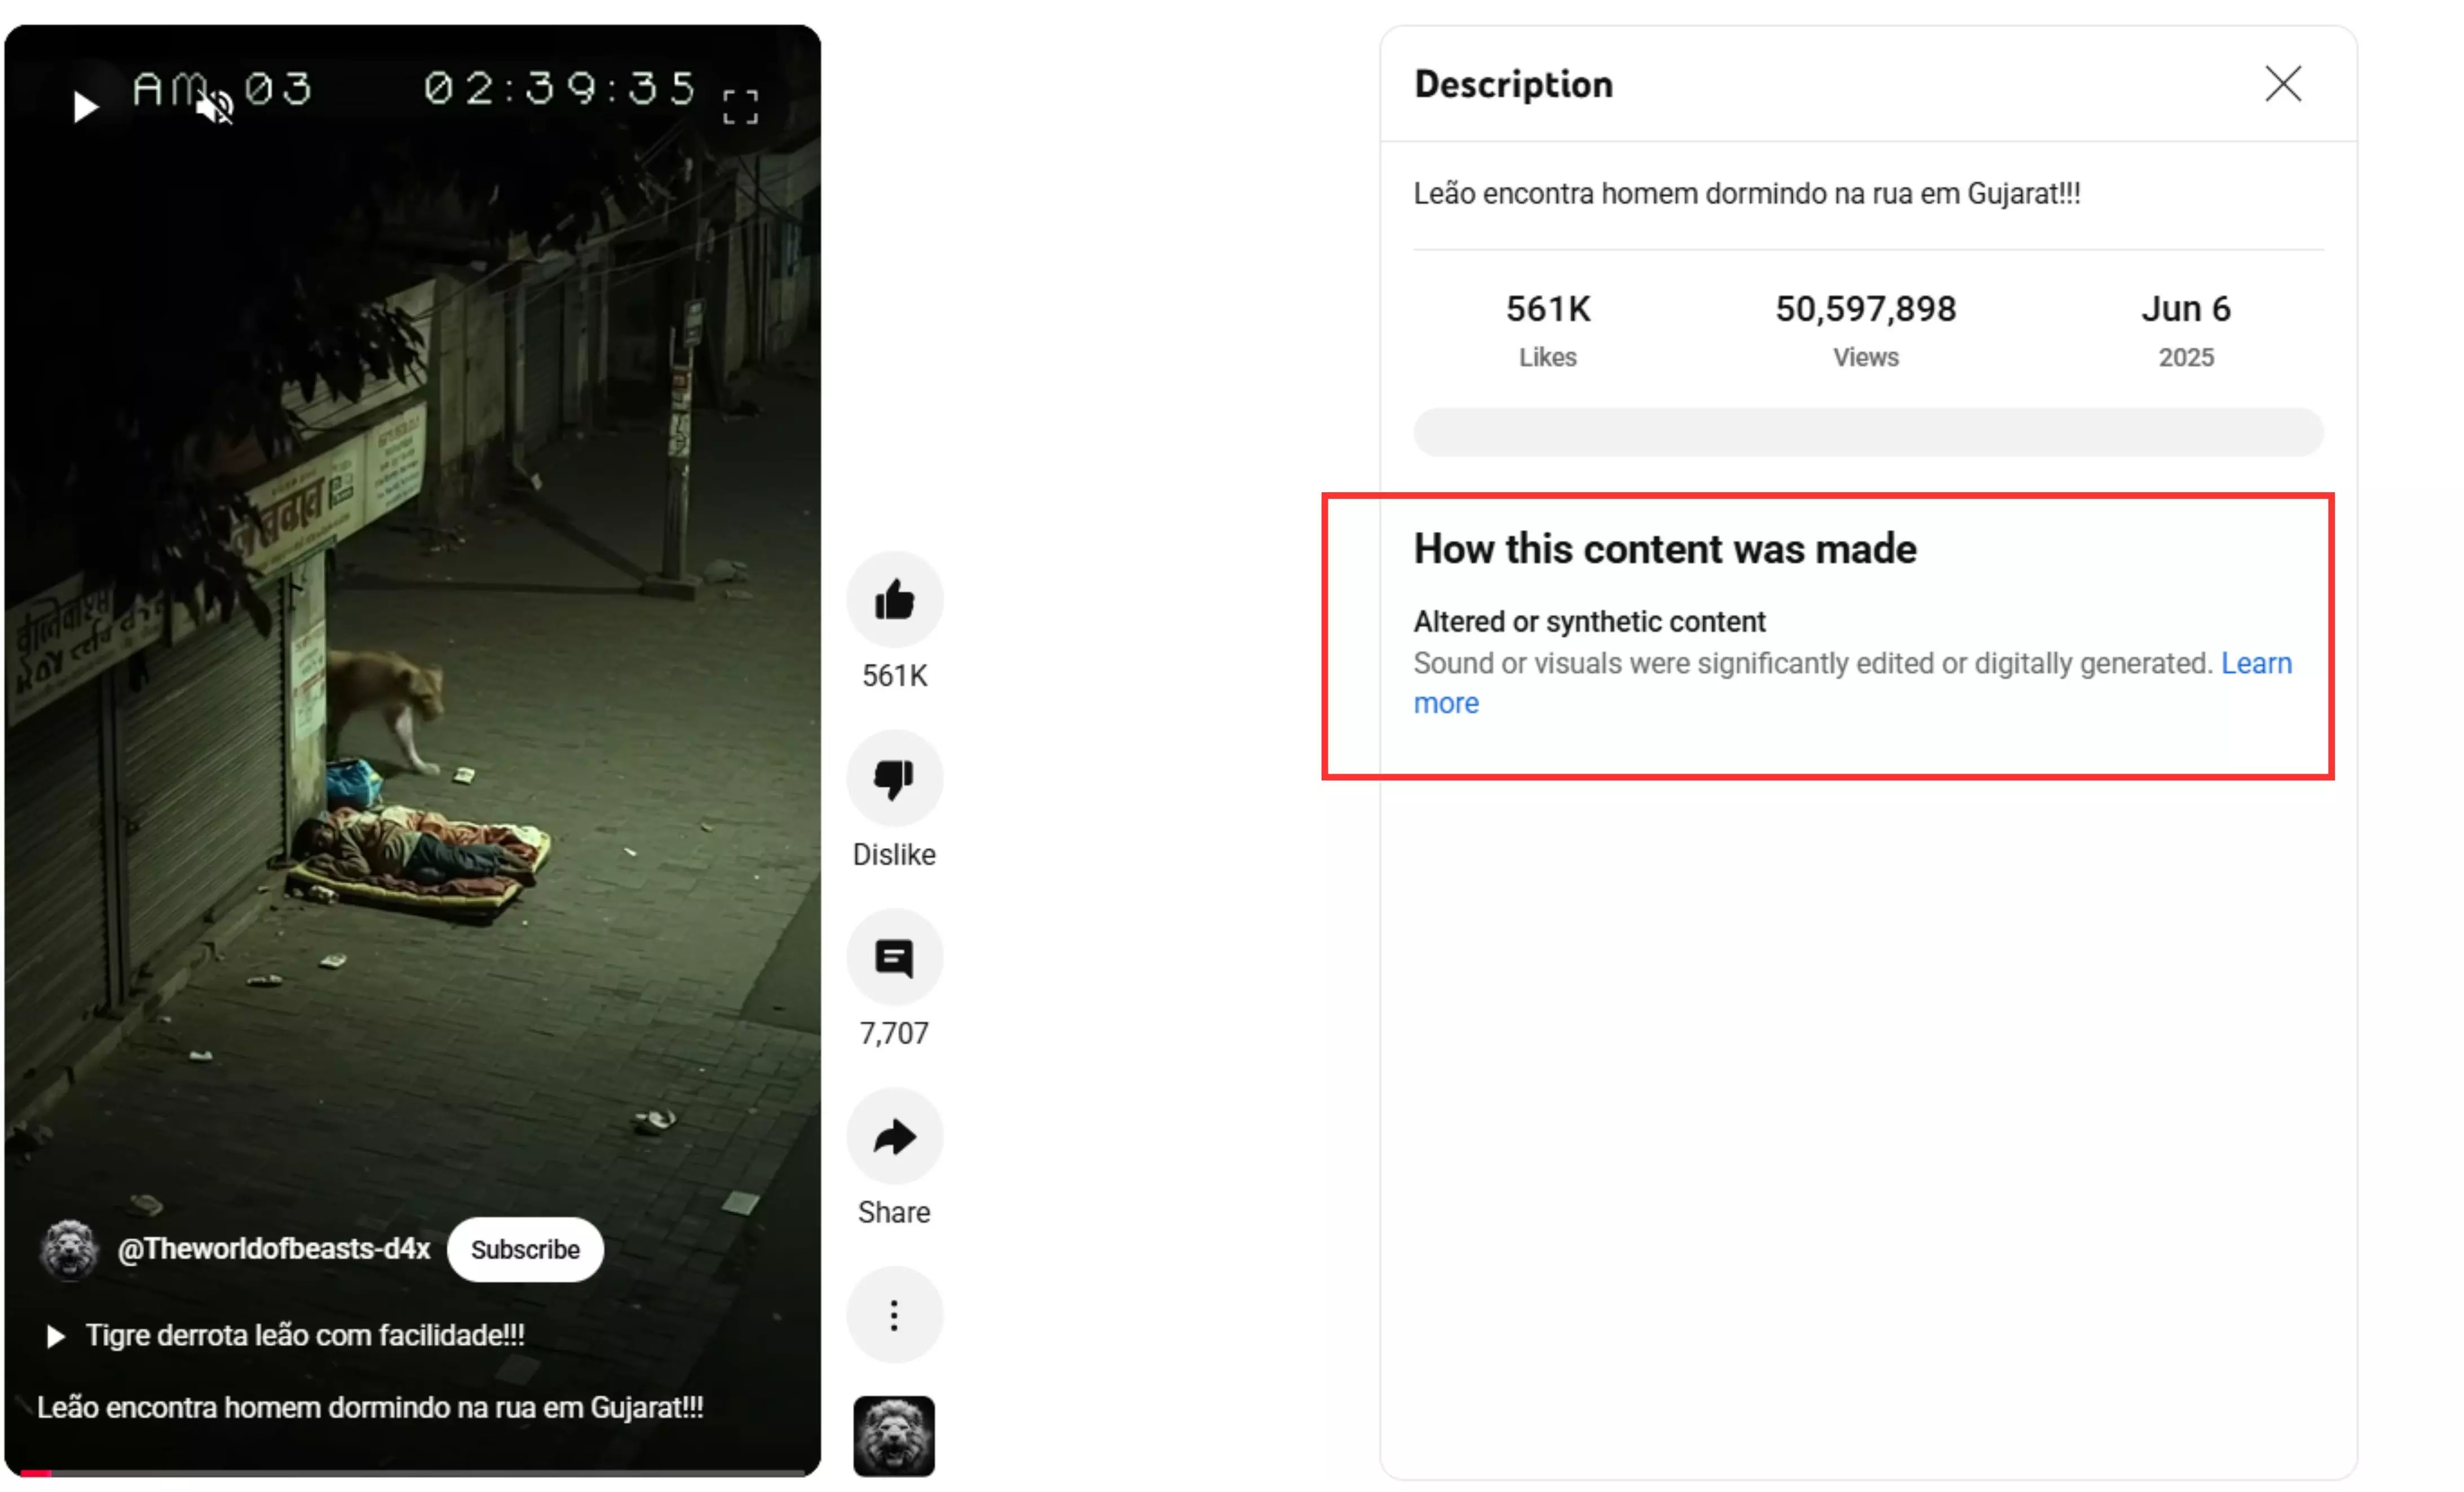
Task: Open the lion sound thumbnail
Action: 894,1436
